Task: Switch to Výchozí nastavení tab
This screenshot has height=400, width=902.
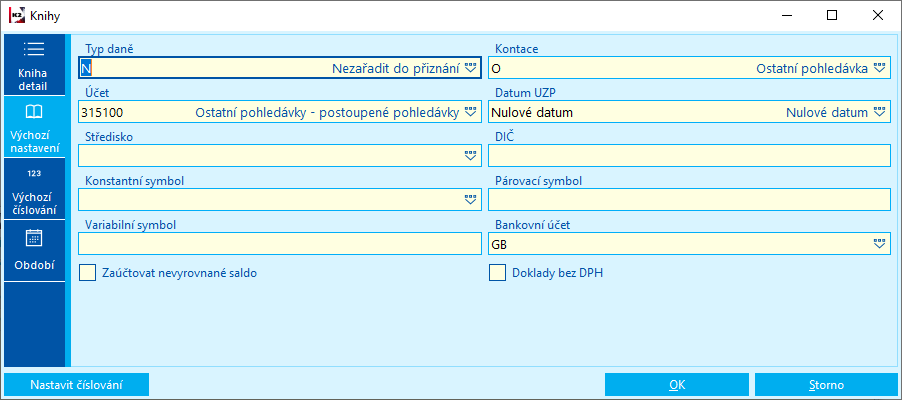Action: click(34, 127)
